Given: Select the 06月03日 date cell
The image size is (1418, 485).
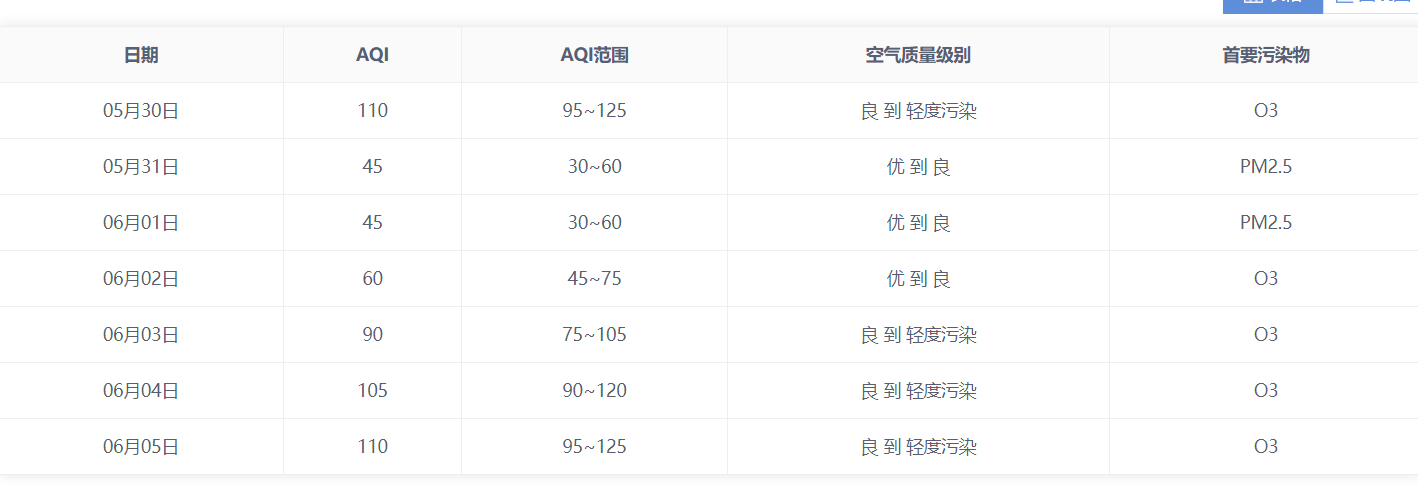Looking at the screenshot, I should [x=141, y=335].
